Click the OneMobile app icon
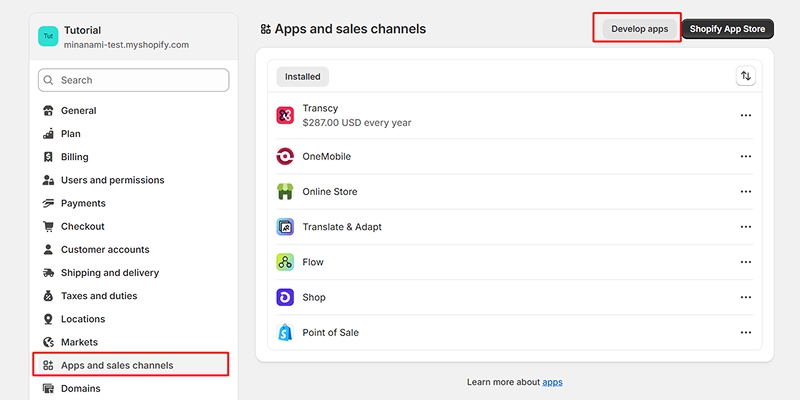This screenshot has height=400, width=800. point(285,157)
